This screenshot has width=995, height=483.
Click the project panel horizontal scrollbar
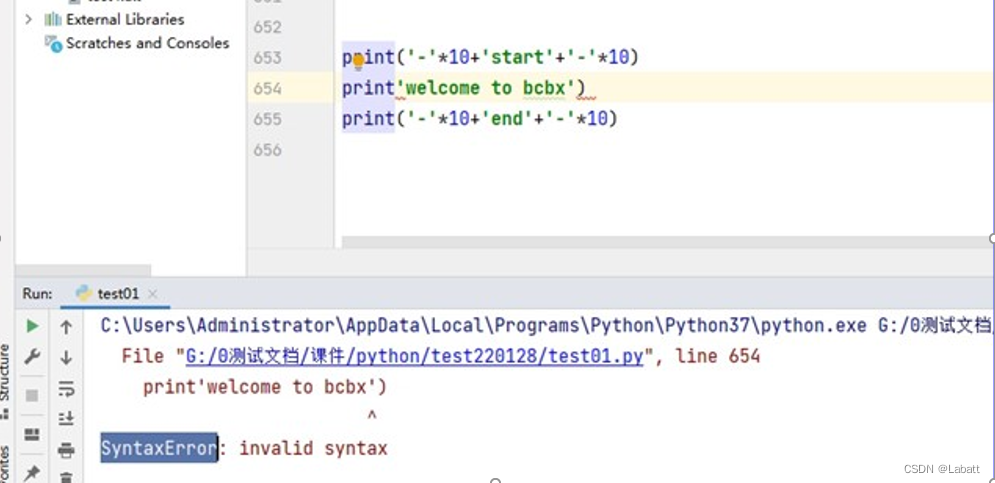click(82, 271)
